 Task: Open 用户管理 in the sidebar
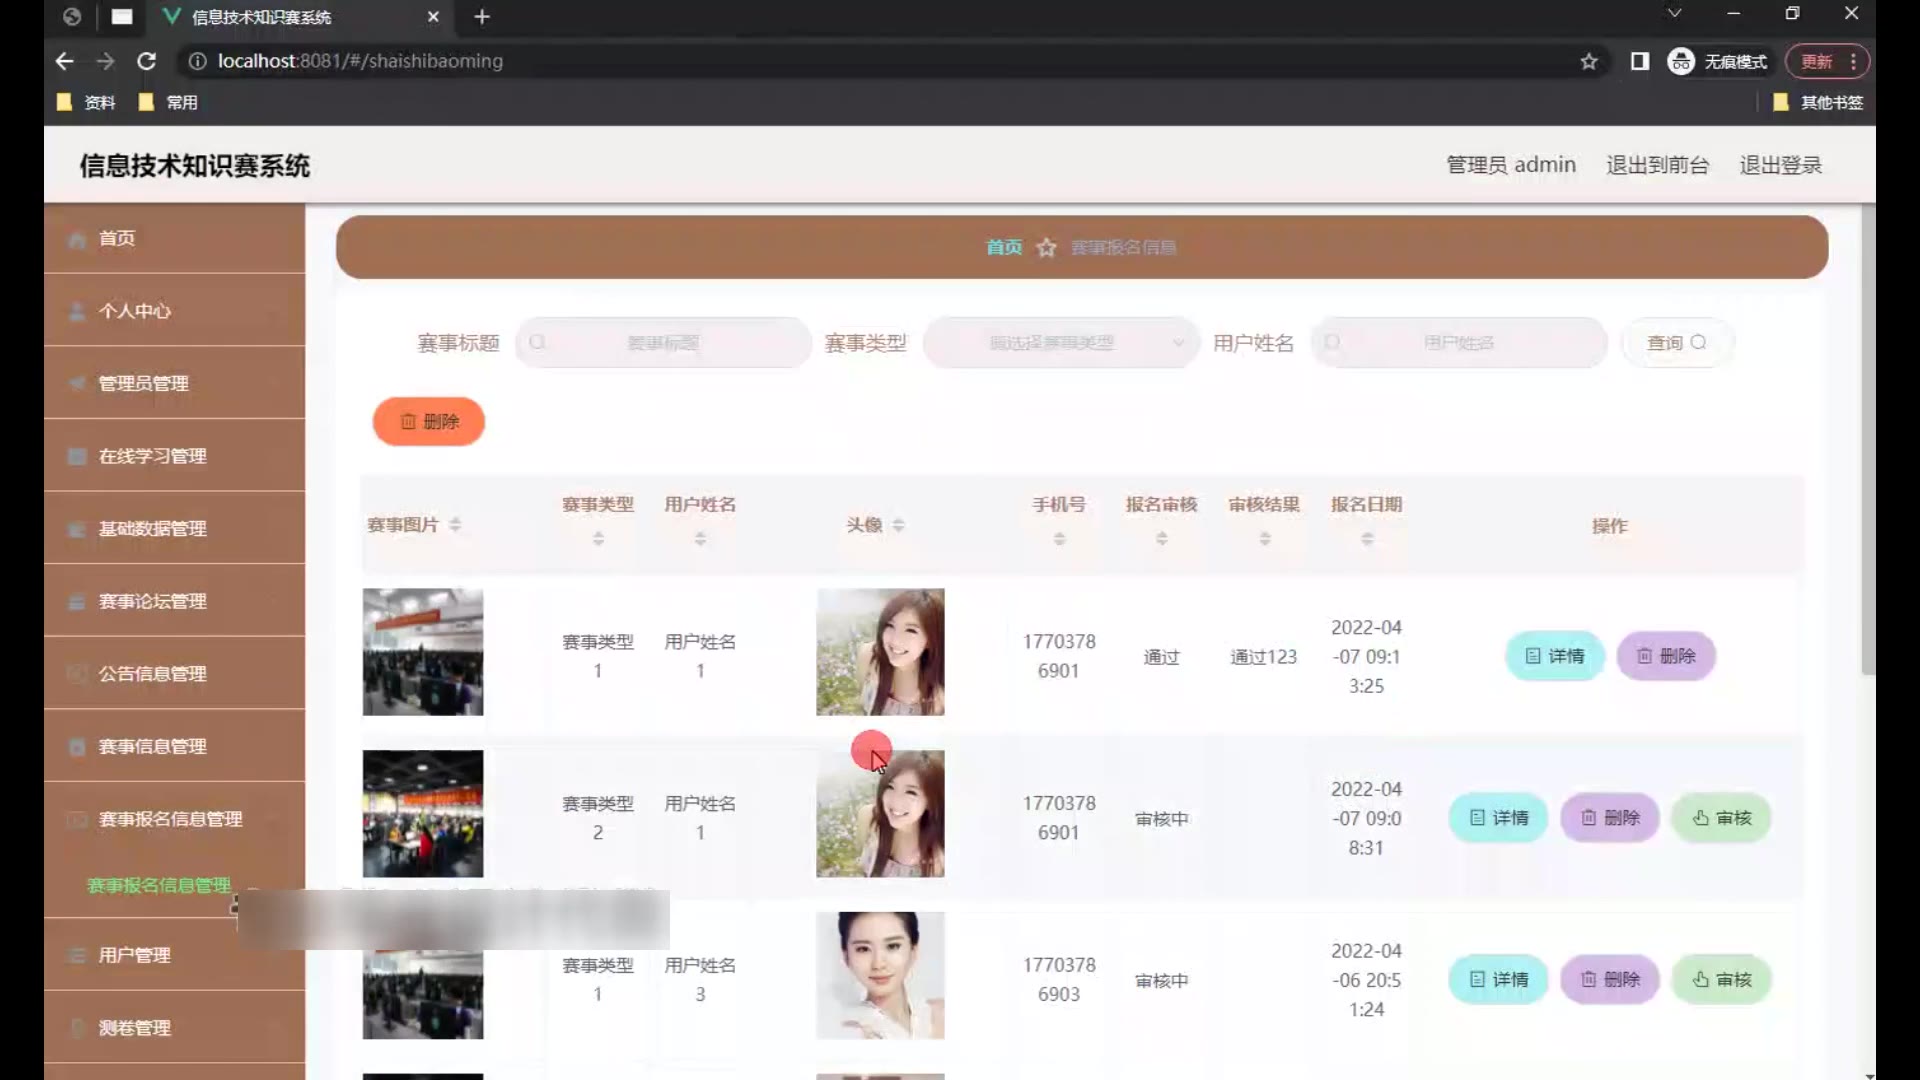(x=134, y=955)
